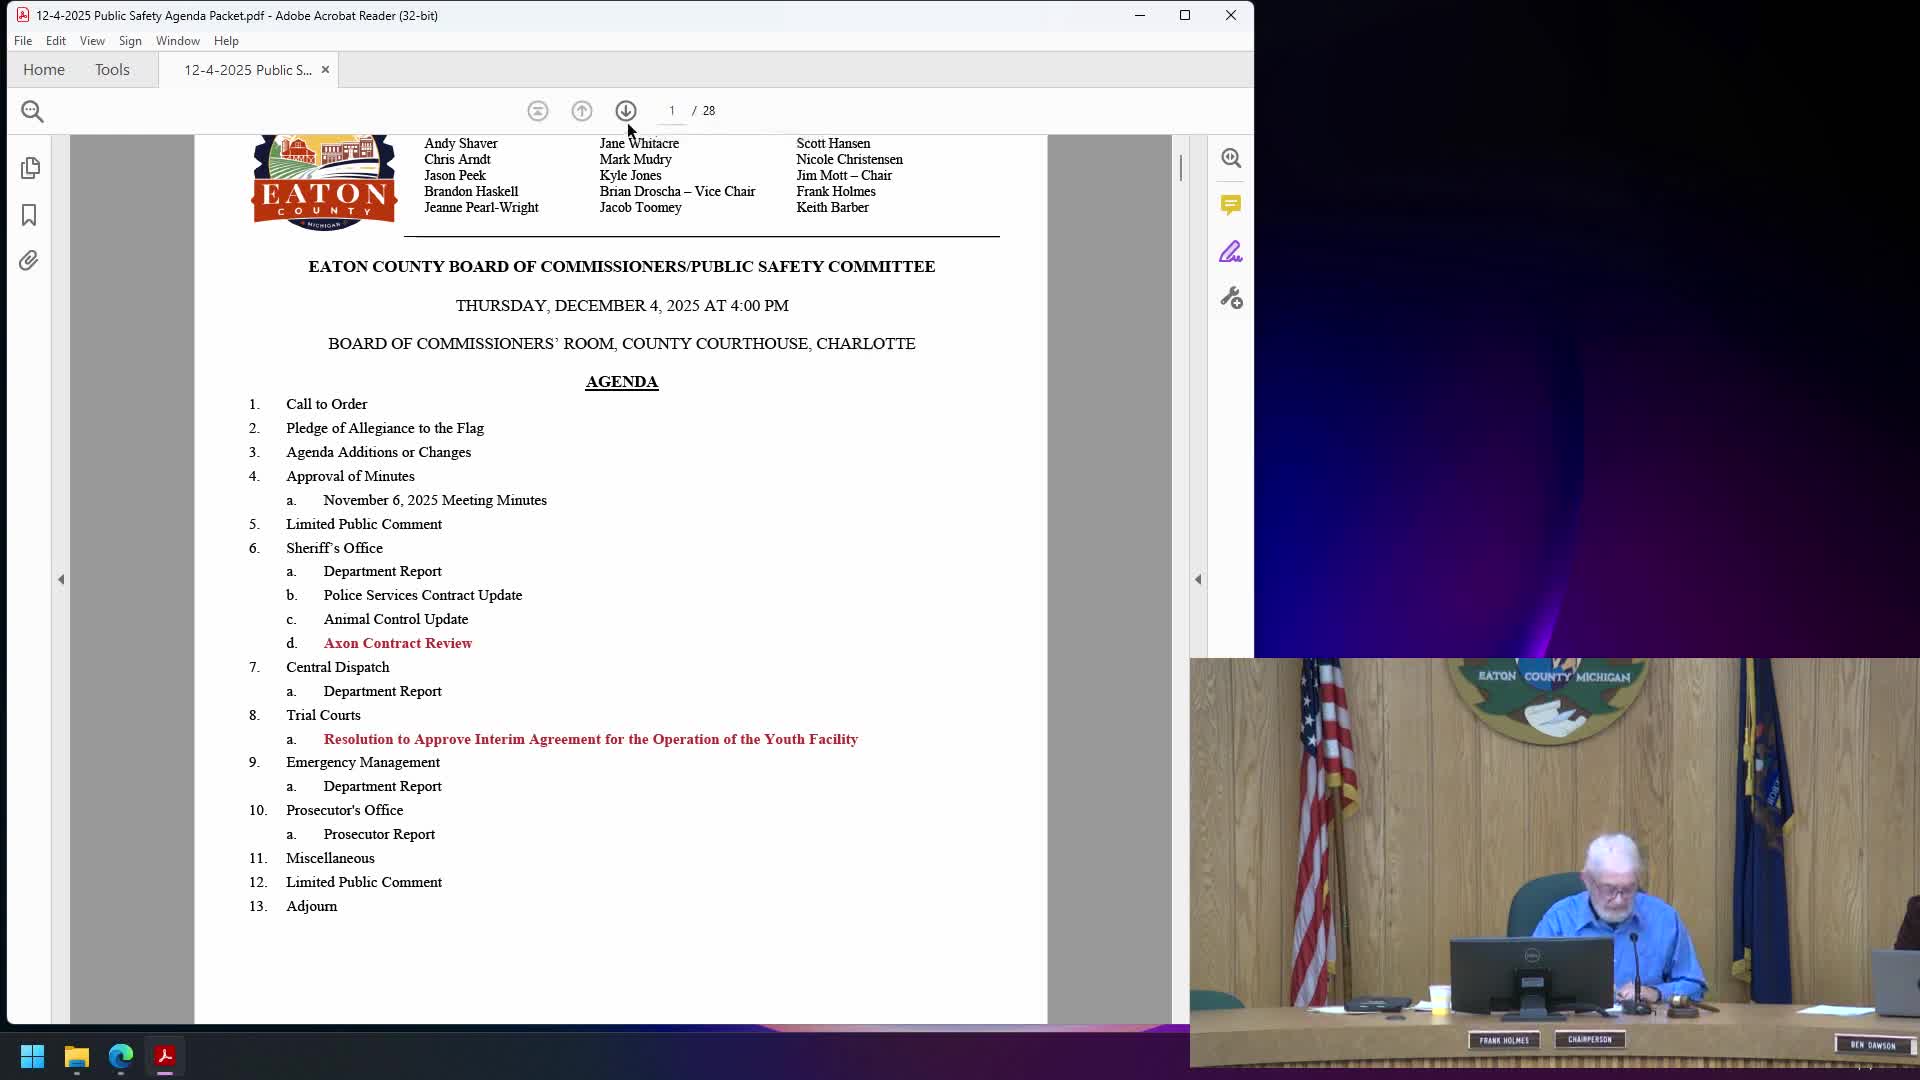Screen dimensions: 1920x1080
Task: Click the Find text magnifier icon
Action: [x=32, y=111]
